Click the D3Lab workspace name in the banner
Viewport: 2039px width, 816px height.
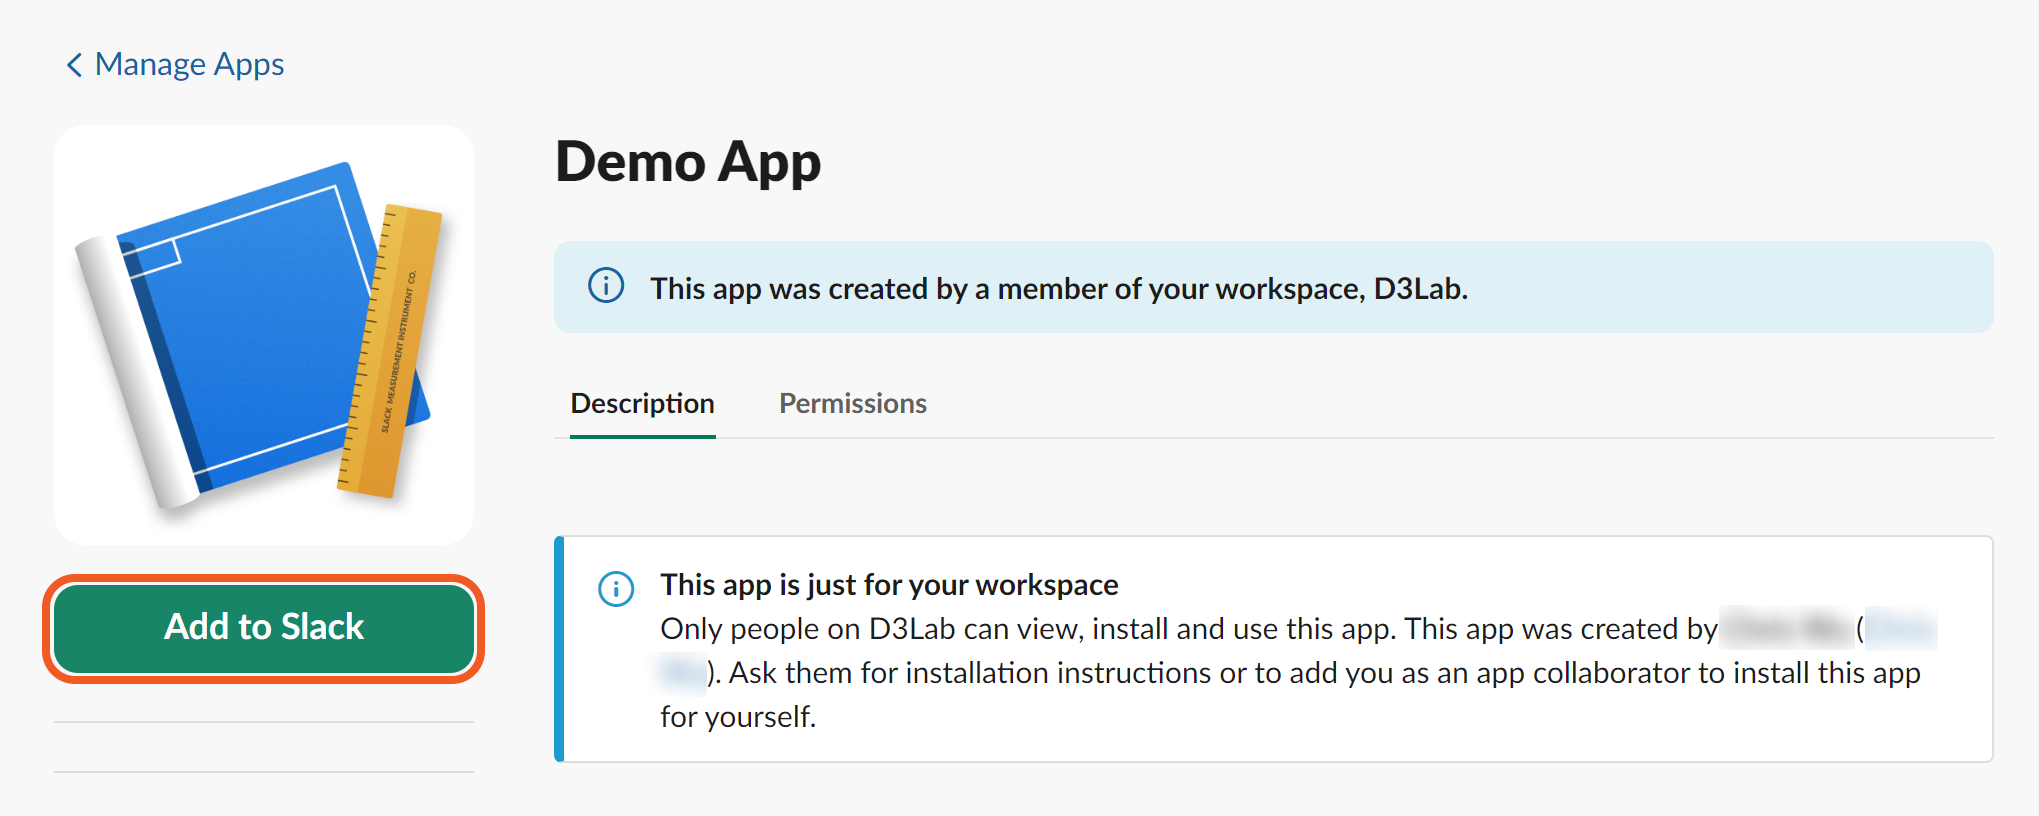1417,289
